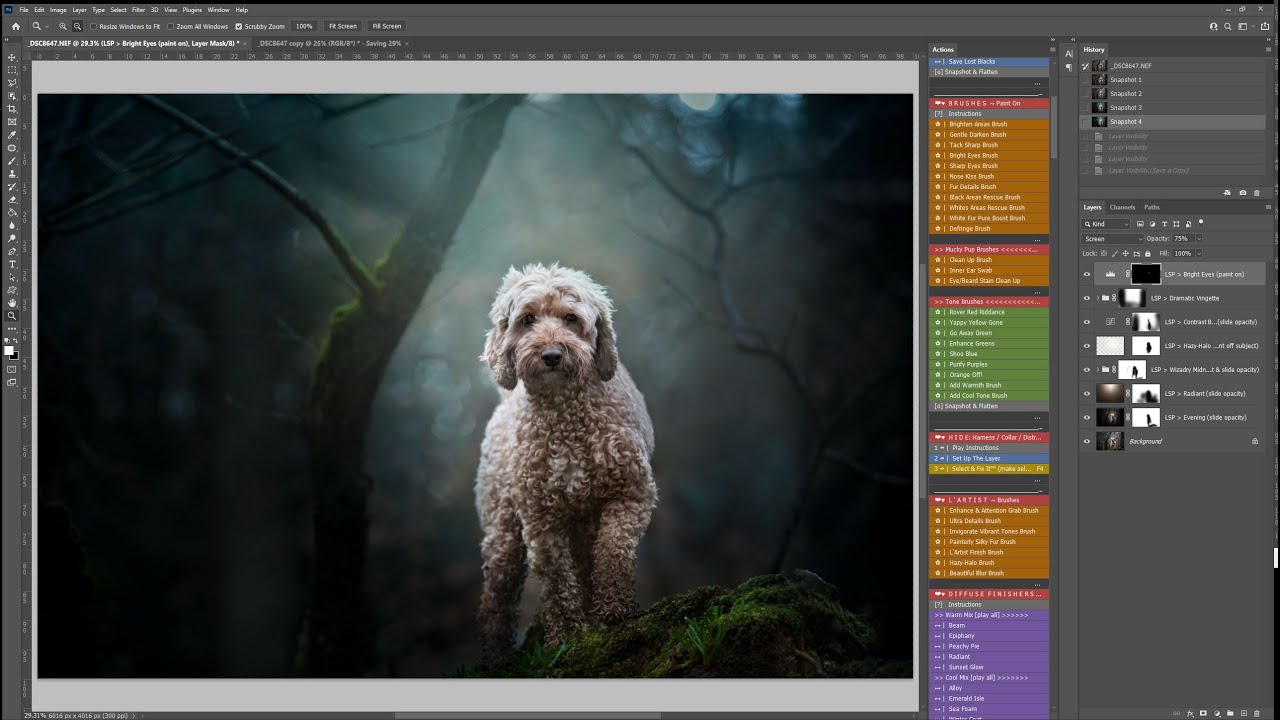The image size is (1280, 720).
Task: Open the Image menu
Action: [x=58, y=10]
